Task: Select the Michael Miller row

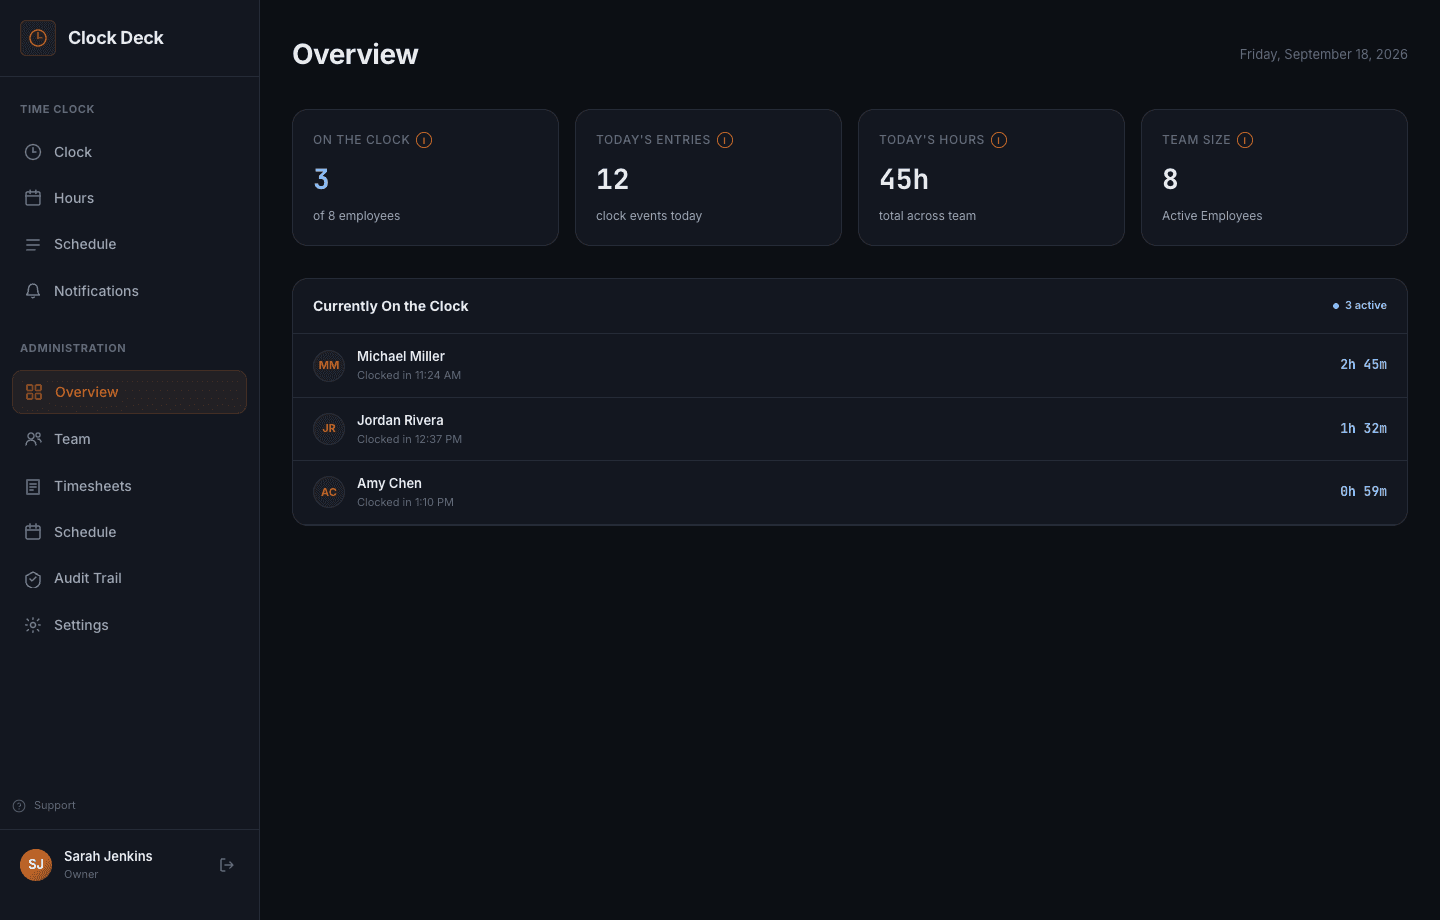Action: [x=850, y=365]
